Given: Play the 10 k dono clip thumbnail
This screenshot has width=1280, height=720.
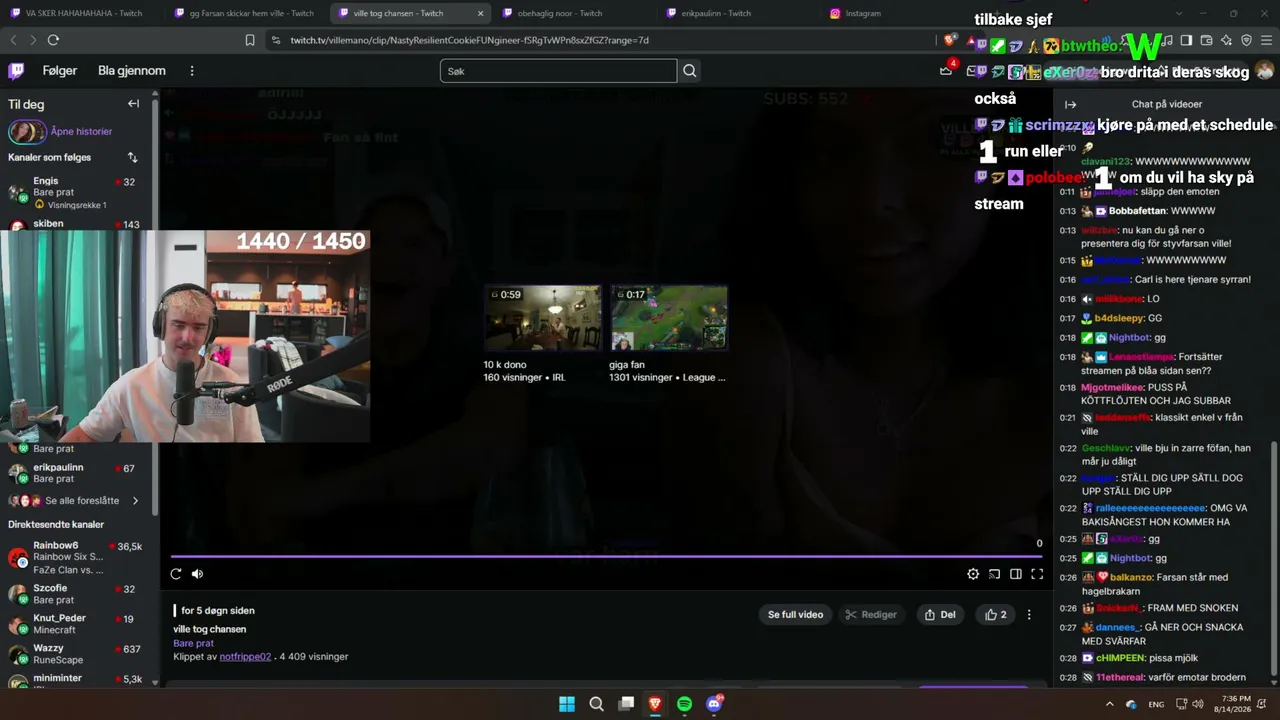Looking at the screenshot, I should coord(543,318).
